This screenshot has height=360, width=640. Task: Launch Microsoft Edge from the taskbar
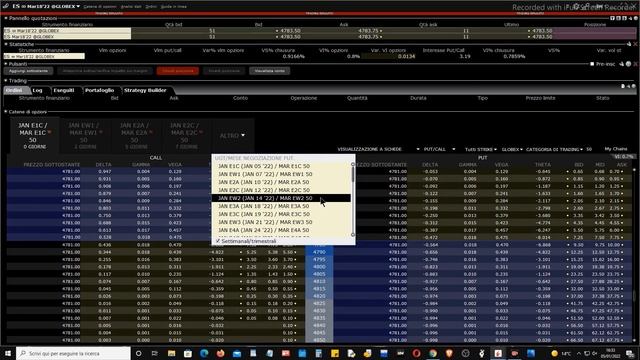pyautogui.click(x=204, y=353)
